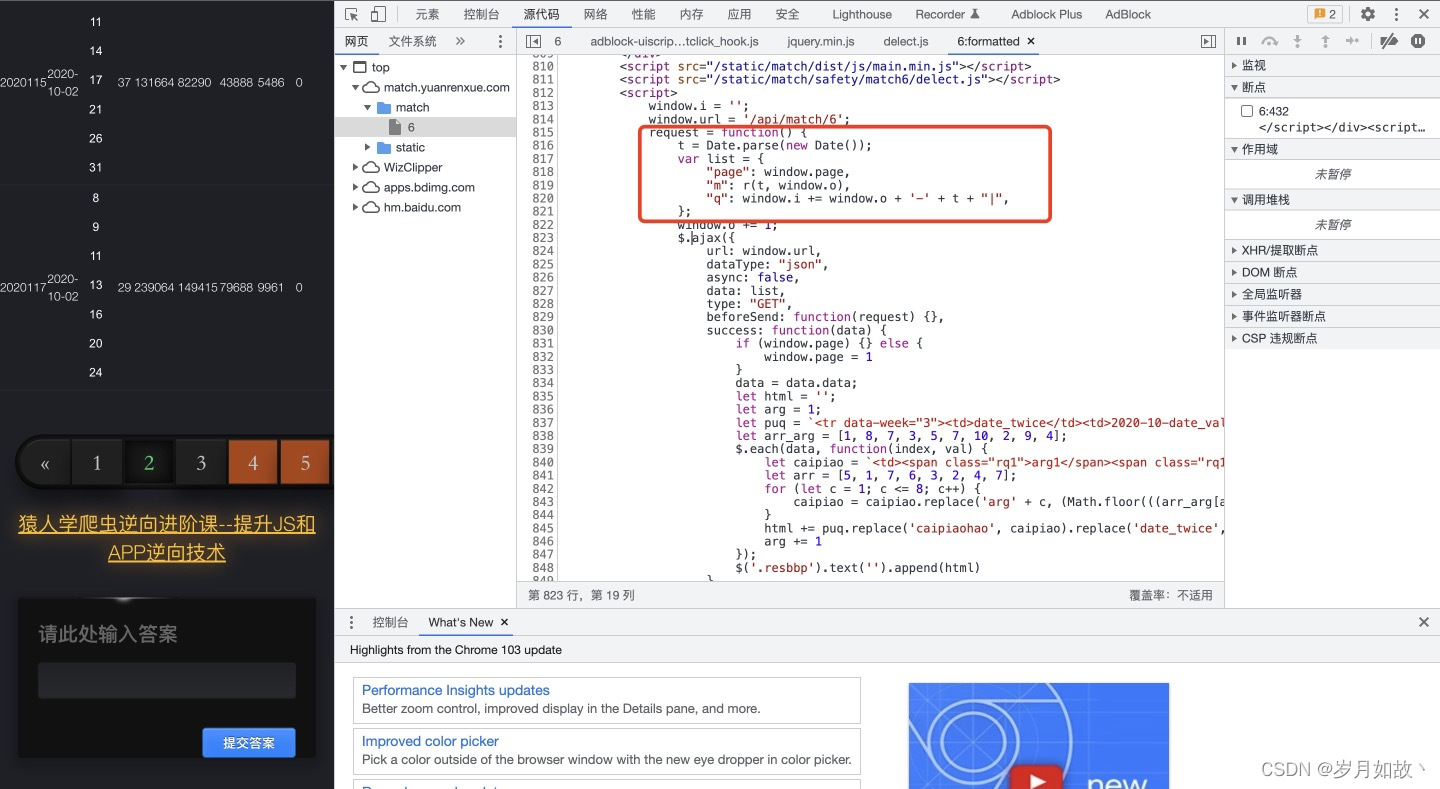1440x789 pixels.
Task: Switch to the 控制台 panel tab
Action: (481, 14)
